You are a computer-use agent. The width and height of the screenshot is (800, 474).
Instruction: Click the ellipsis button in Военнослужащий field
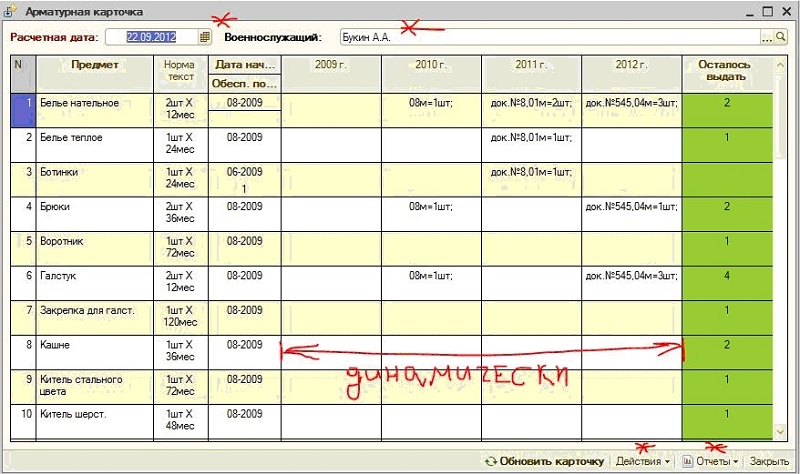[x=767, y=38]
